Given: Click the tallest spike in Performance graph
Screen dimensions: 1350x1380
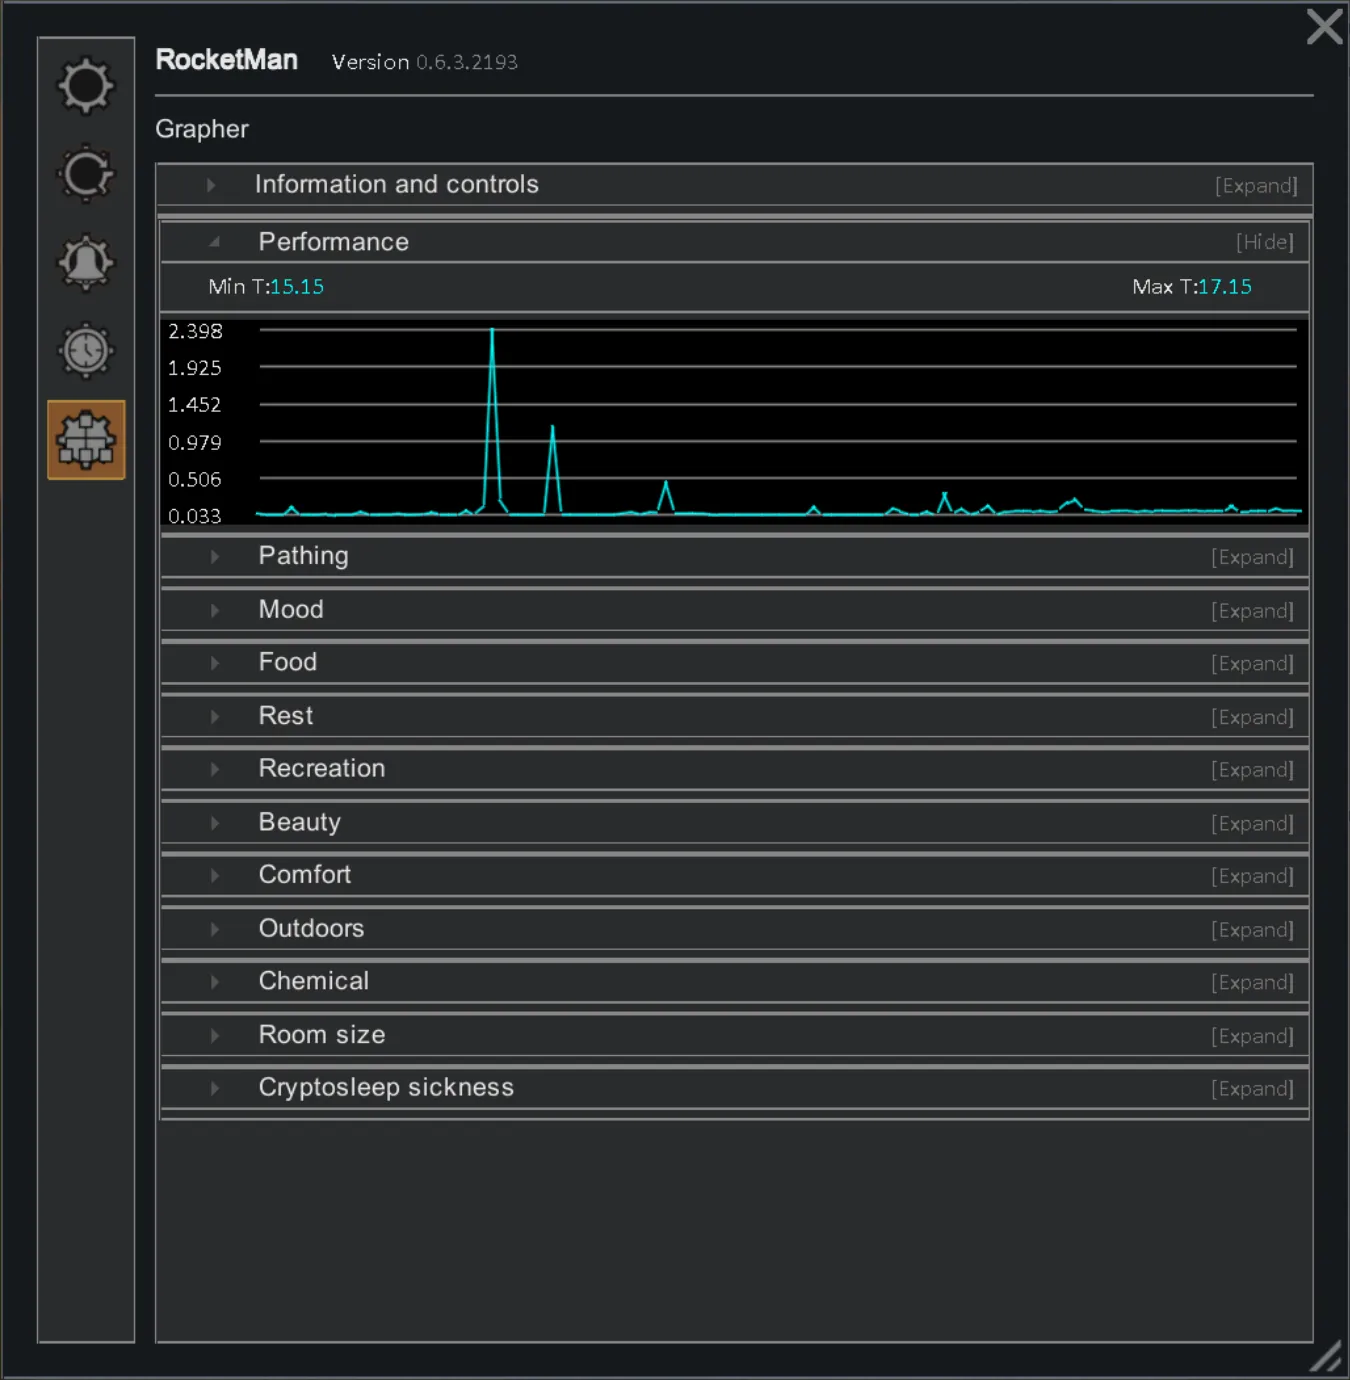Looking at the screenshot, I should coord(492,335).
